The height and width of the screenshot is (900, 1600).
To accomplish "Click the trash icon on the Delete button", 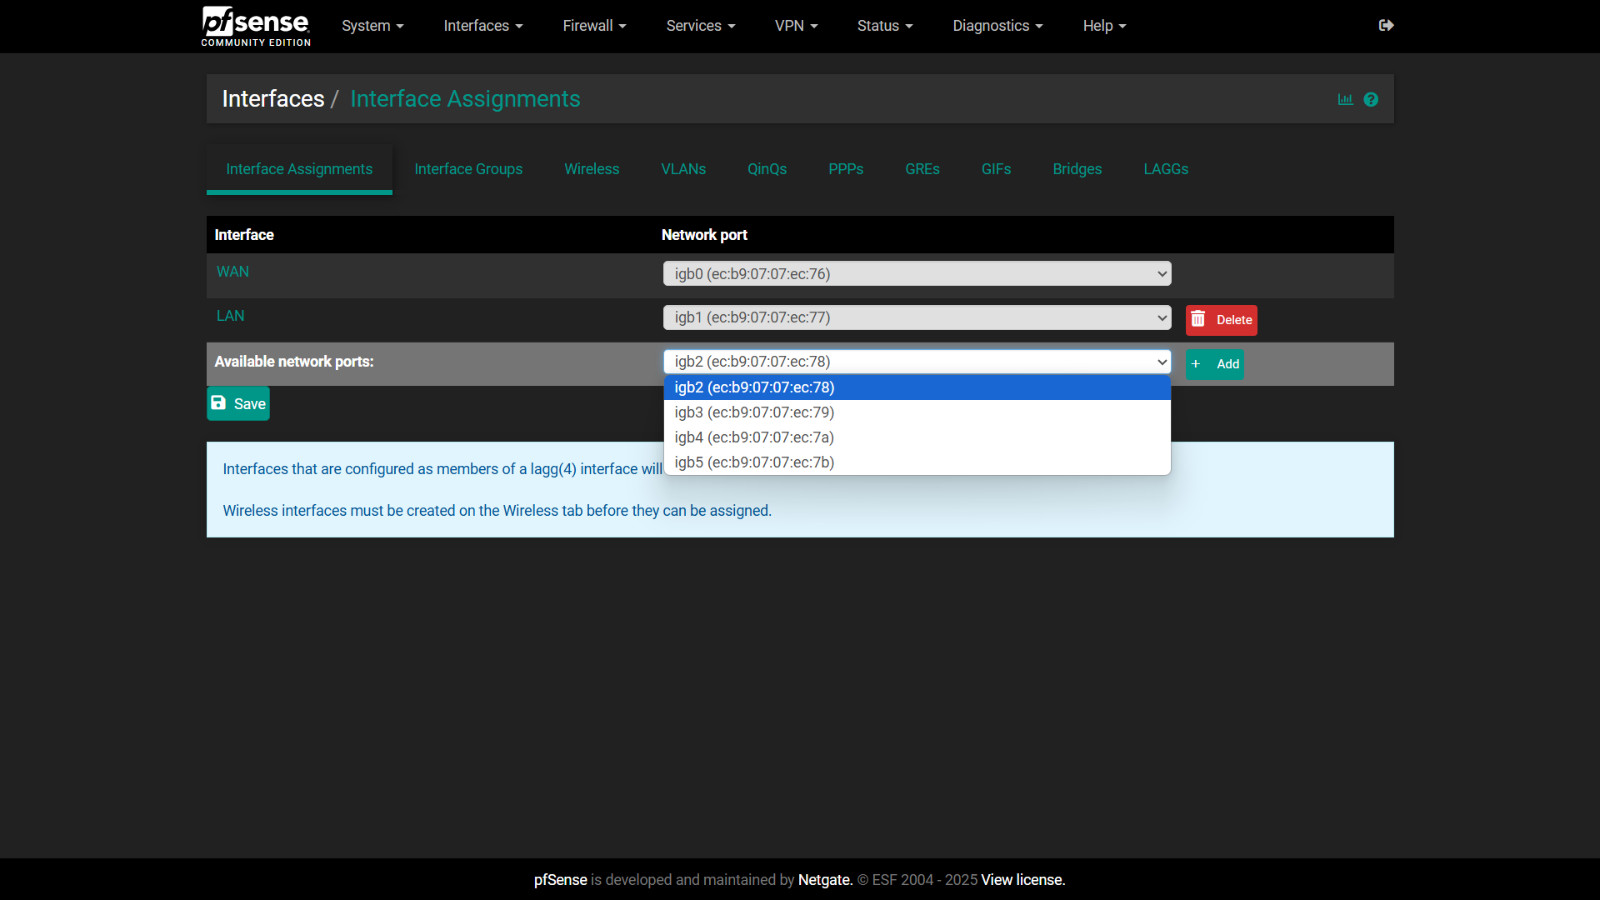I will 1199,319.
